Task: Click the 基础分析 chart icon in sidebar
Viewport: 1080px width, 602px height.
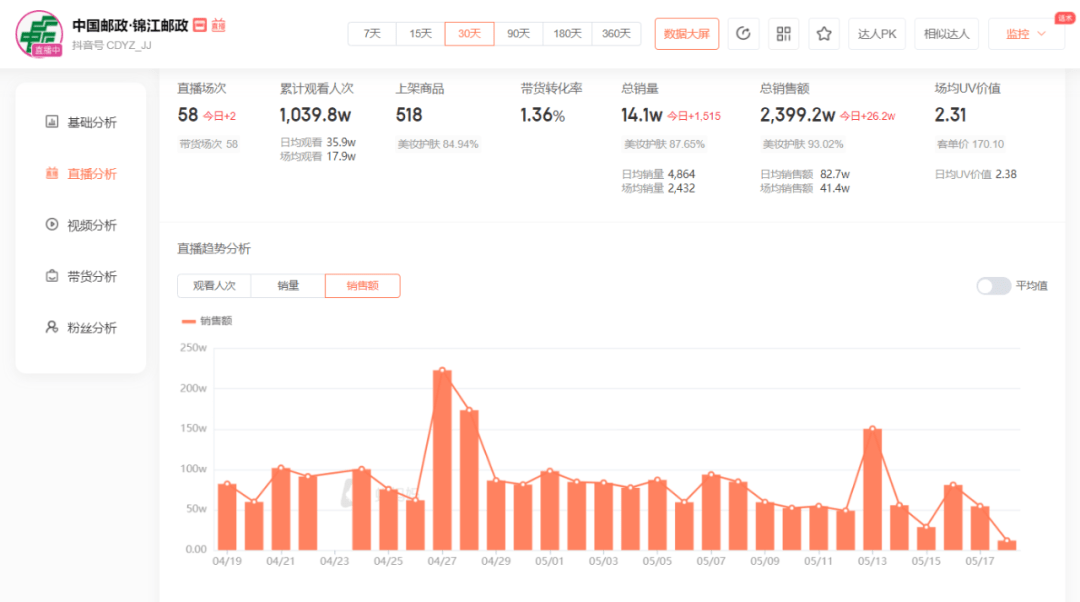Action: [52, 122]
